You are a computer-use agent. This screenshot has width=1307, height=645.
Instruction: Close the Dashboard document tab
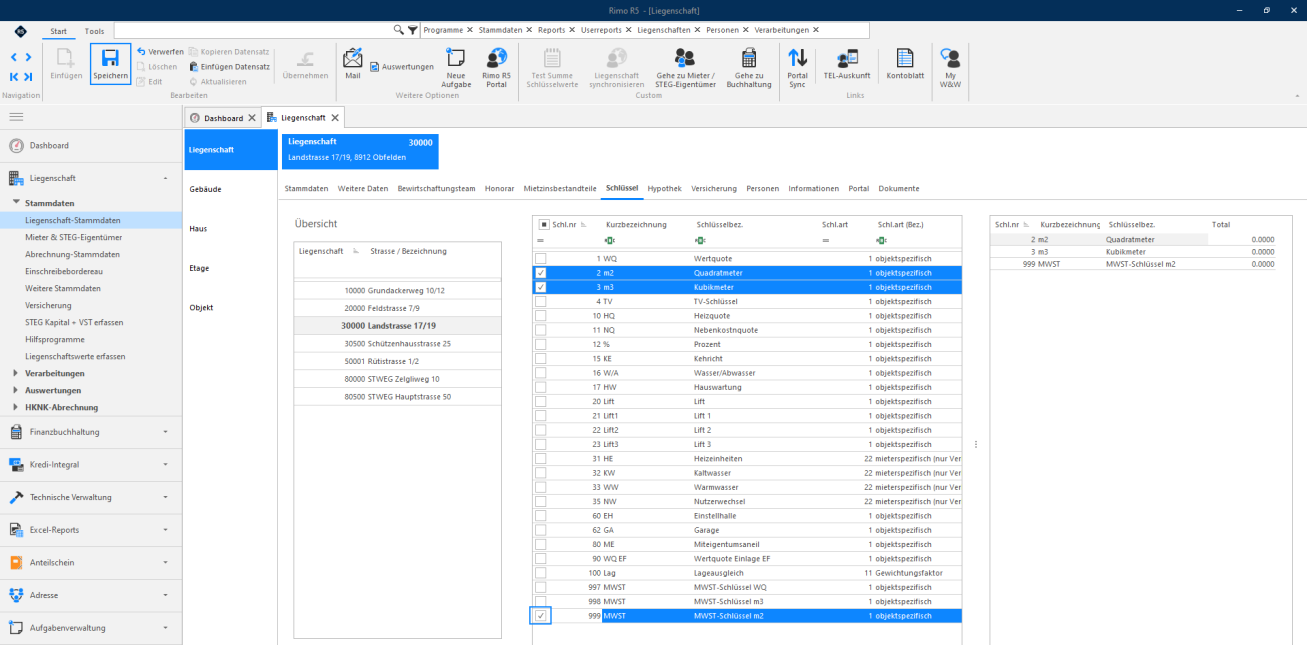tap(252, 118)
